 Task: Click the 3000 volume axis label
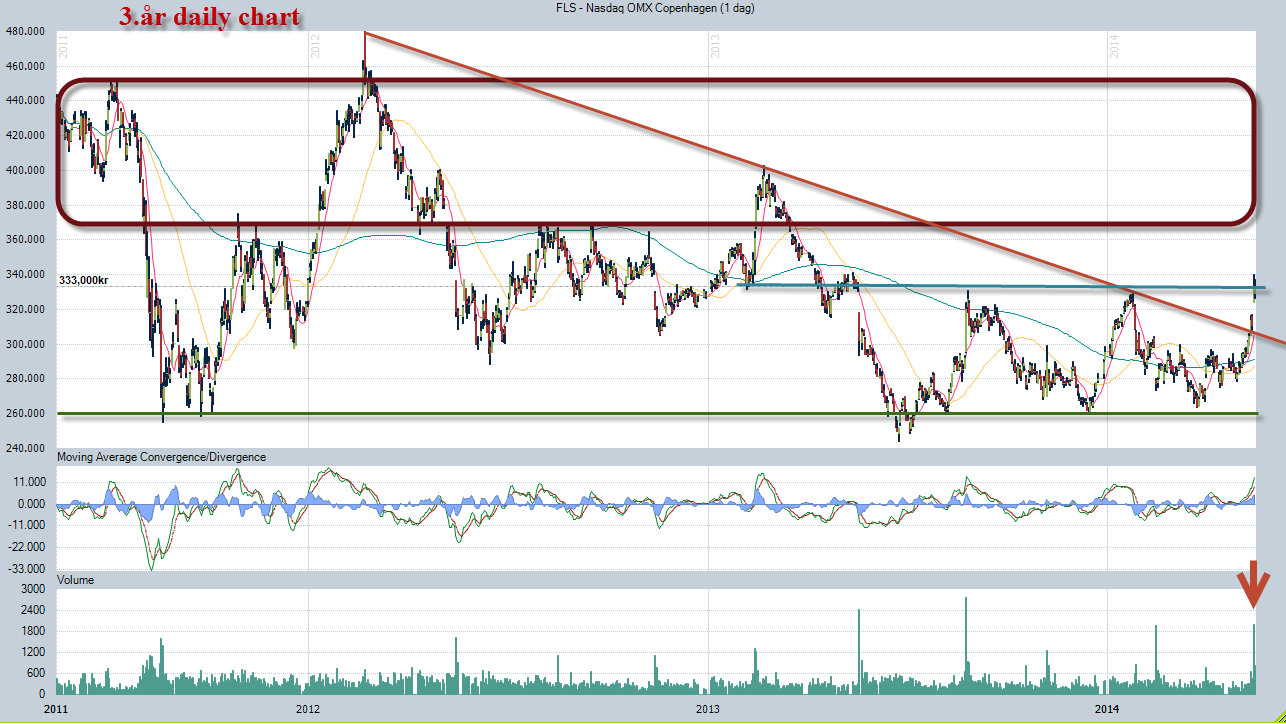coord(36,590)
